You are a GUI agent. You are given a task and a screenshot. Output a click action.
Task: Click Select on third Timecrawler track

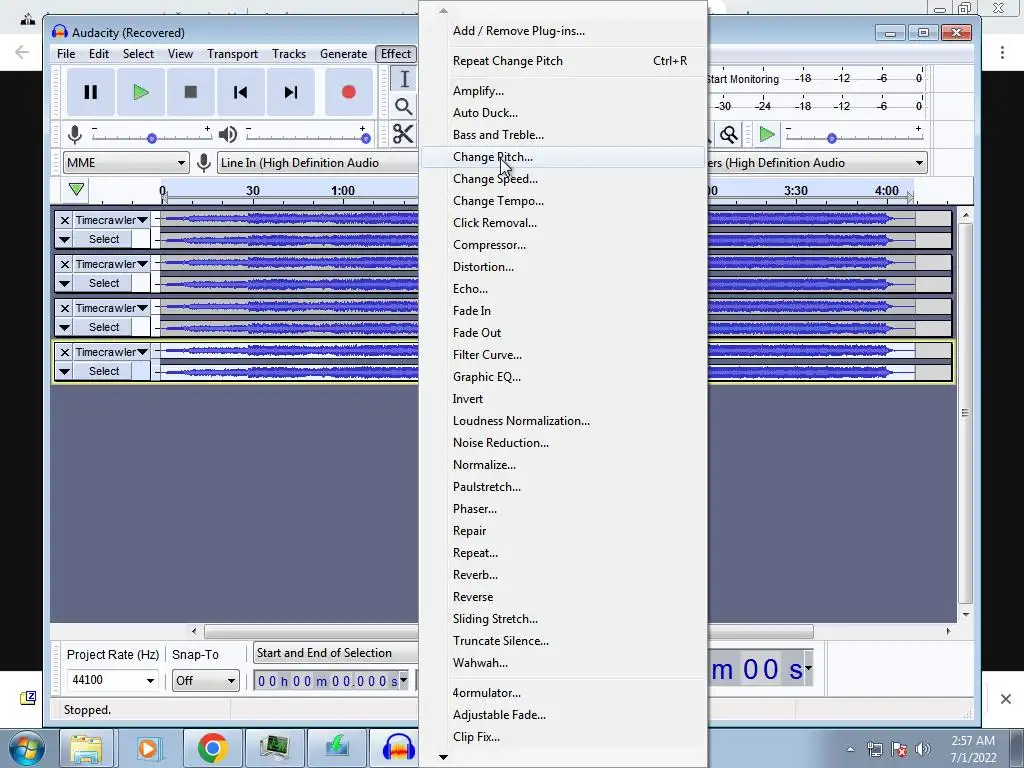coord(104,327)
